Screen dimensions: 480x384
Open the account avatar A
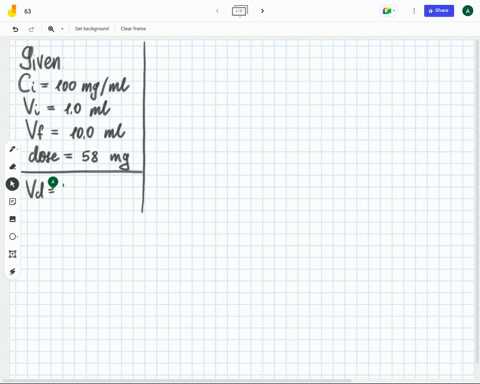click(467, 11)
